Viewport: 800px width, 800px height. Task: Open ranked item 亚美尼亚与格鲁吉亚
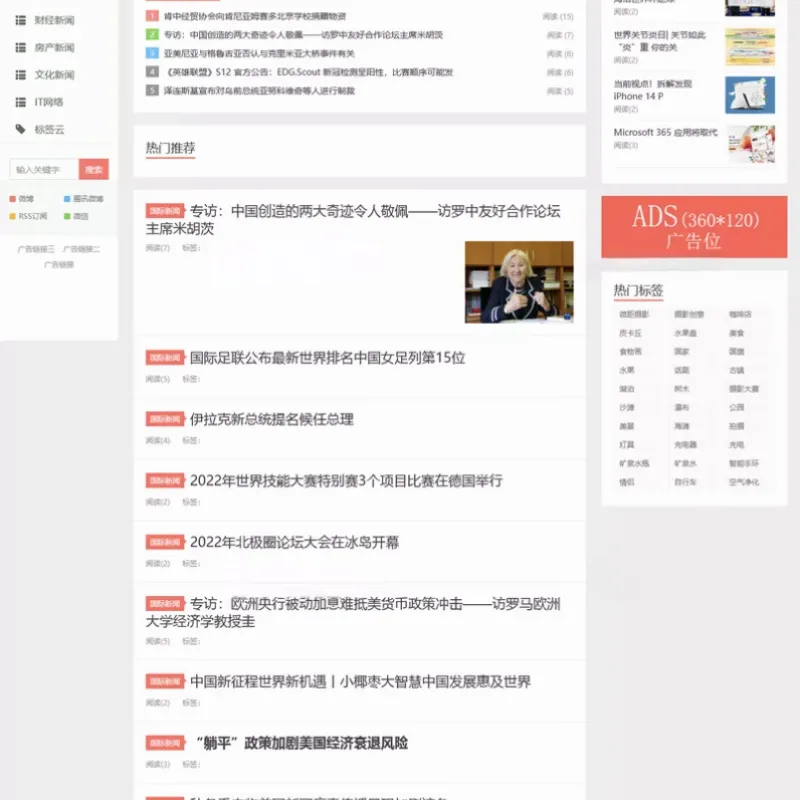pos(259,53)
